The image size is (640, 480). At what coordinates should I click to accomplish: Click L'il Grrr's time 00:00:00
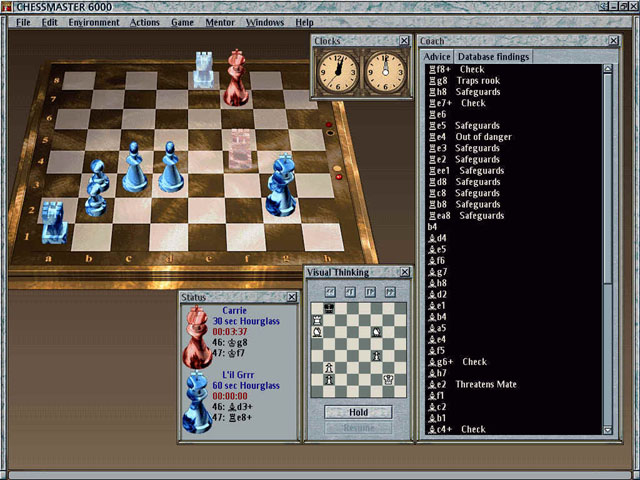[x=230, y=396]
